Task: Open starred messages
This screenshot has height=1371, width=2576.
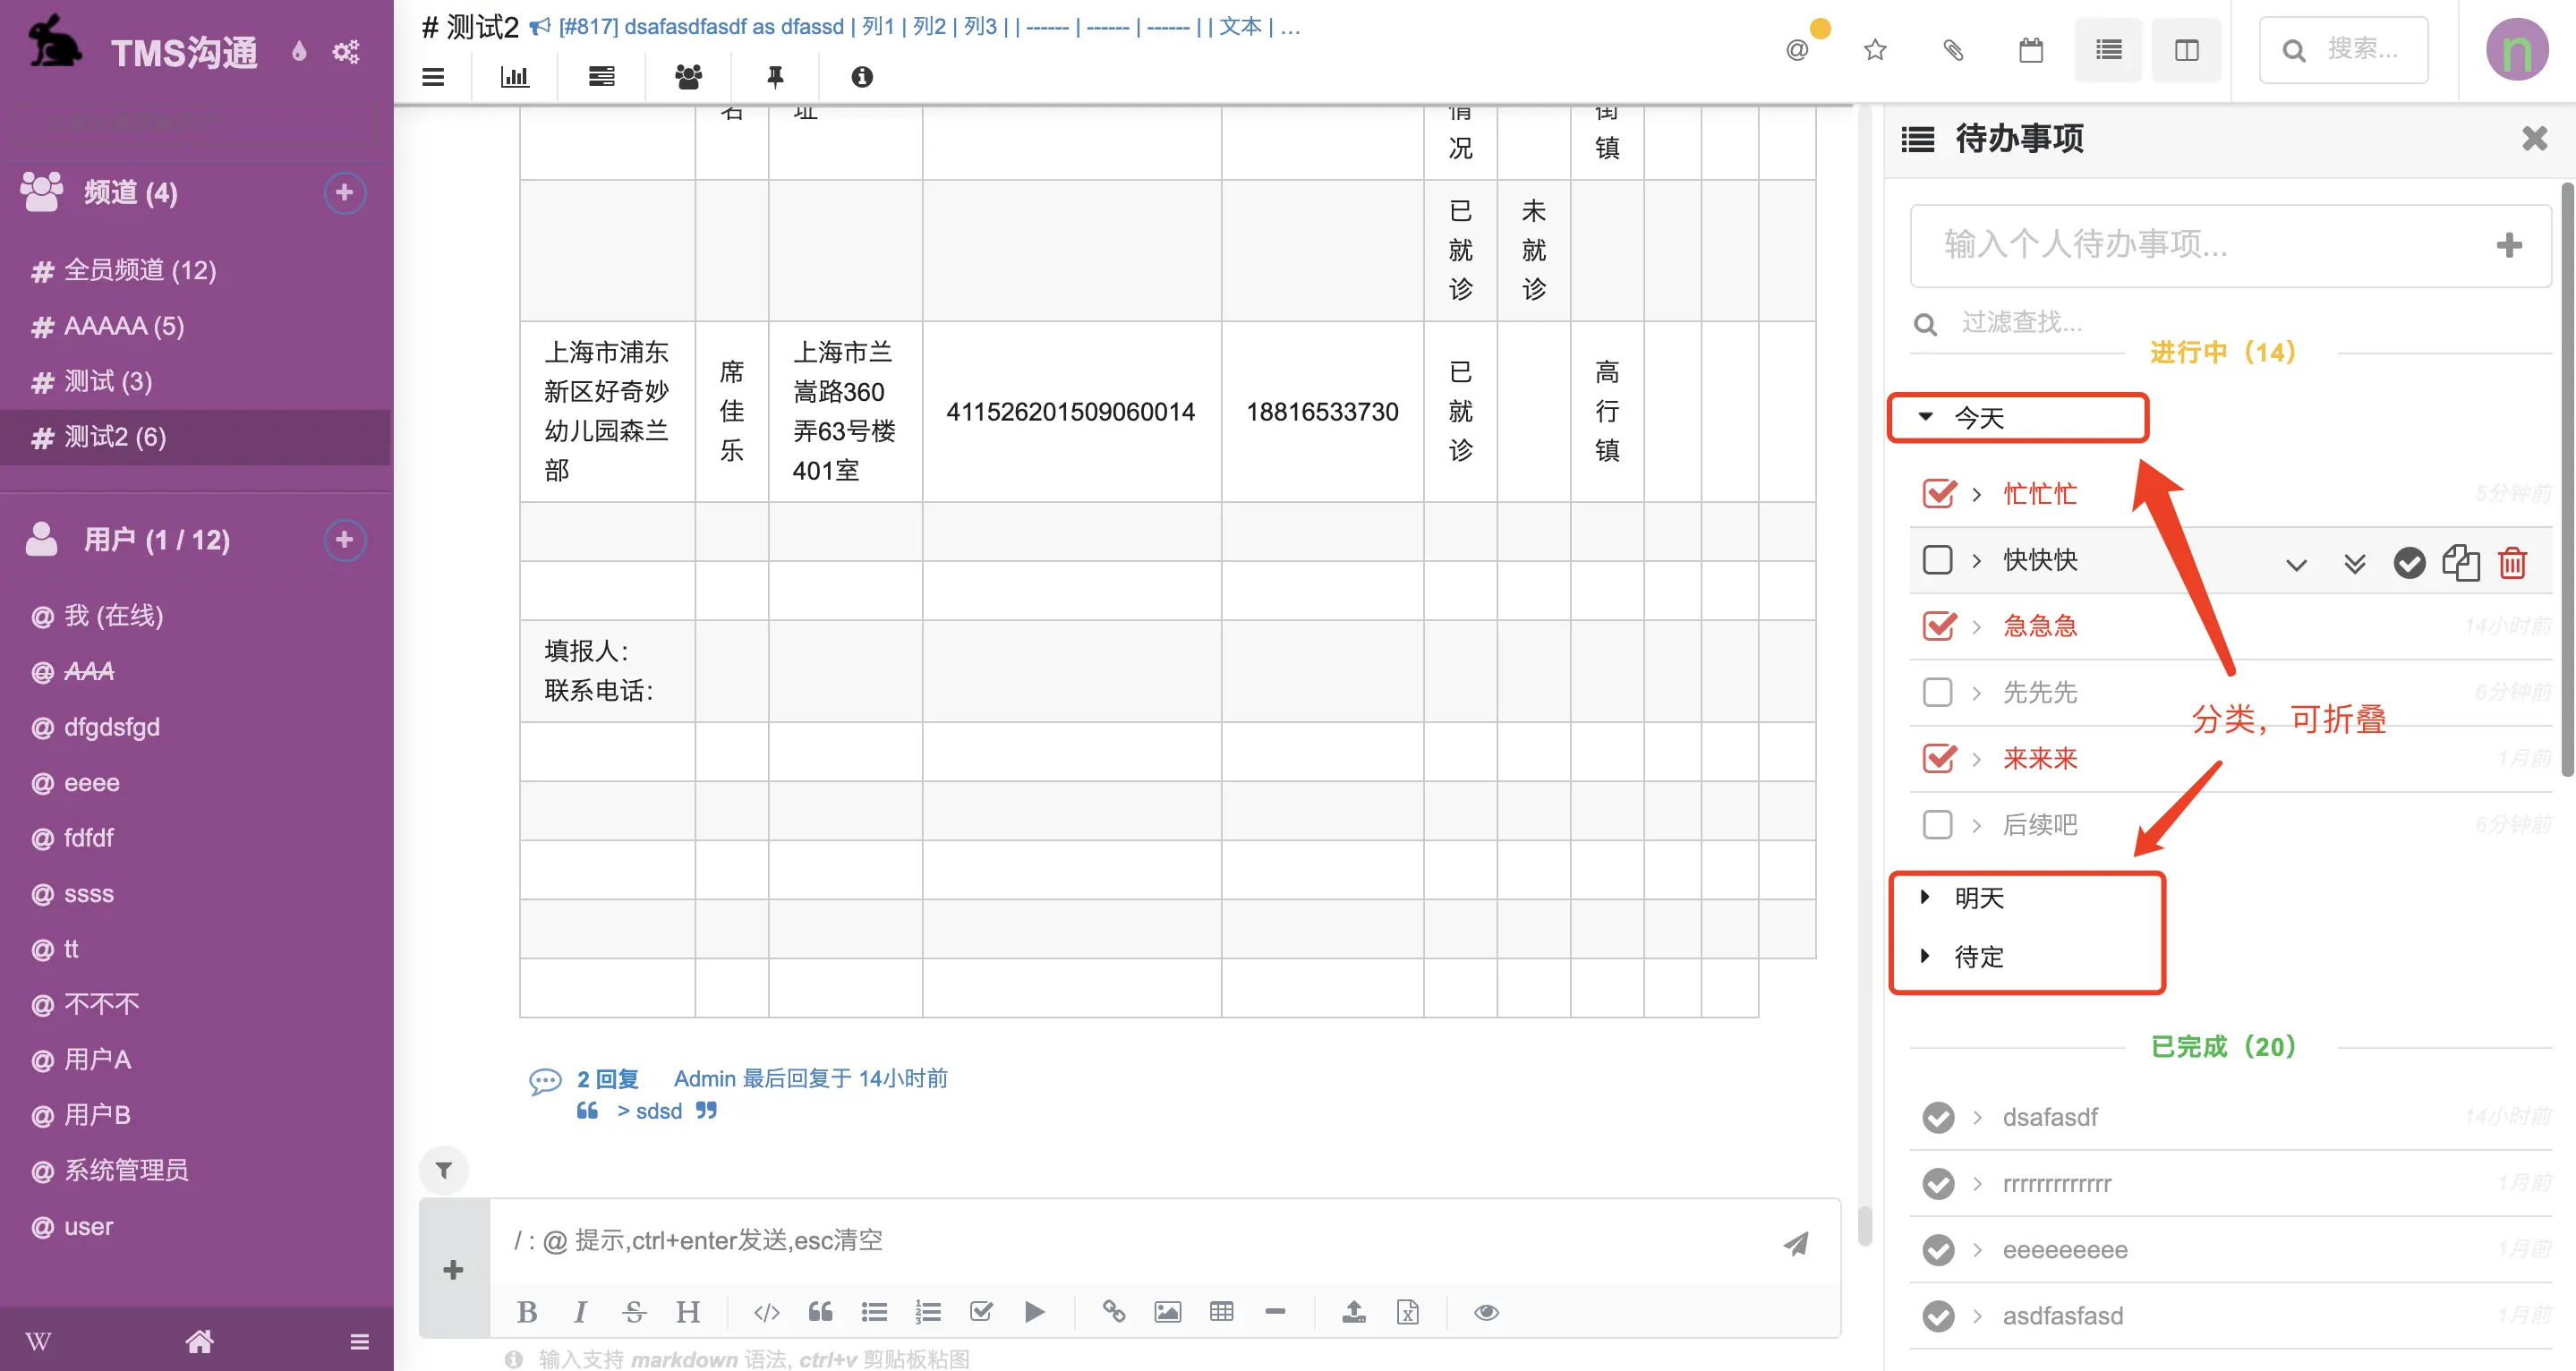Action: click(x=1875, y=50)
